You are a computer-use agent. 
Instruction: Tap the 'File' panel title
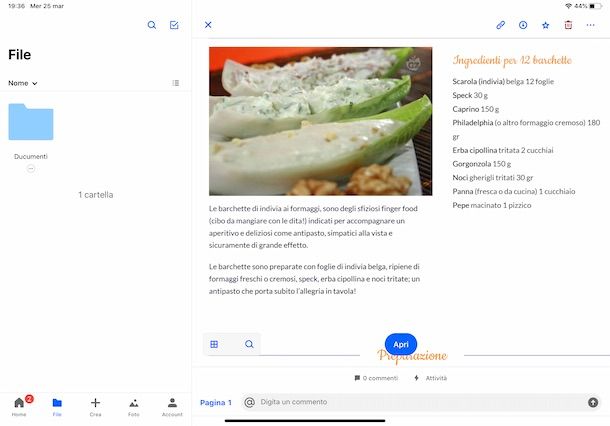tap(19, 54)
